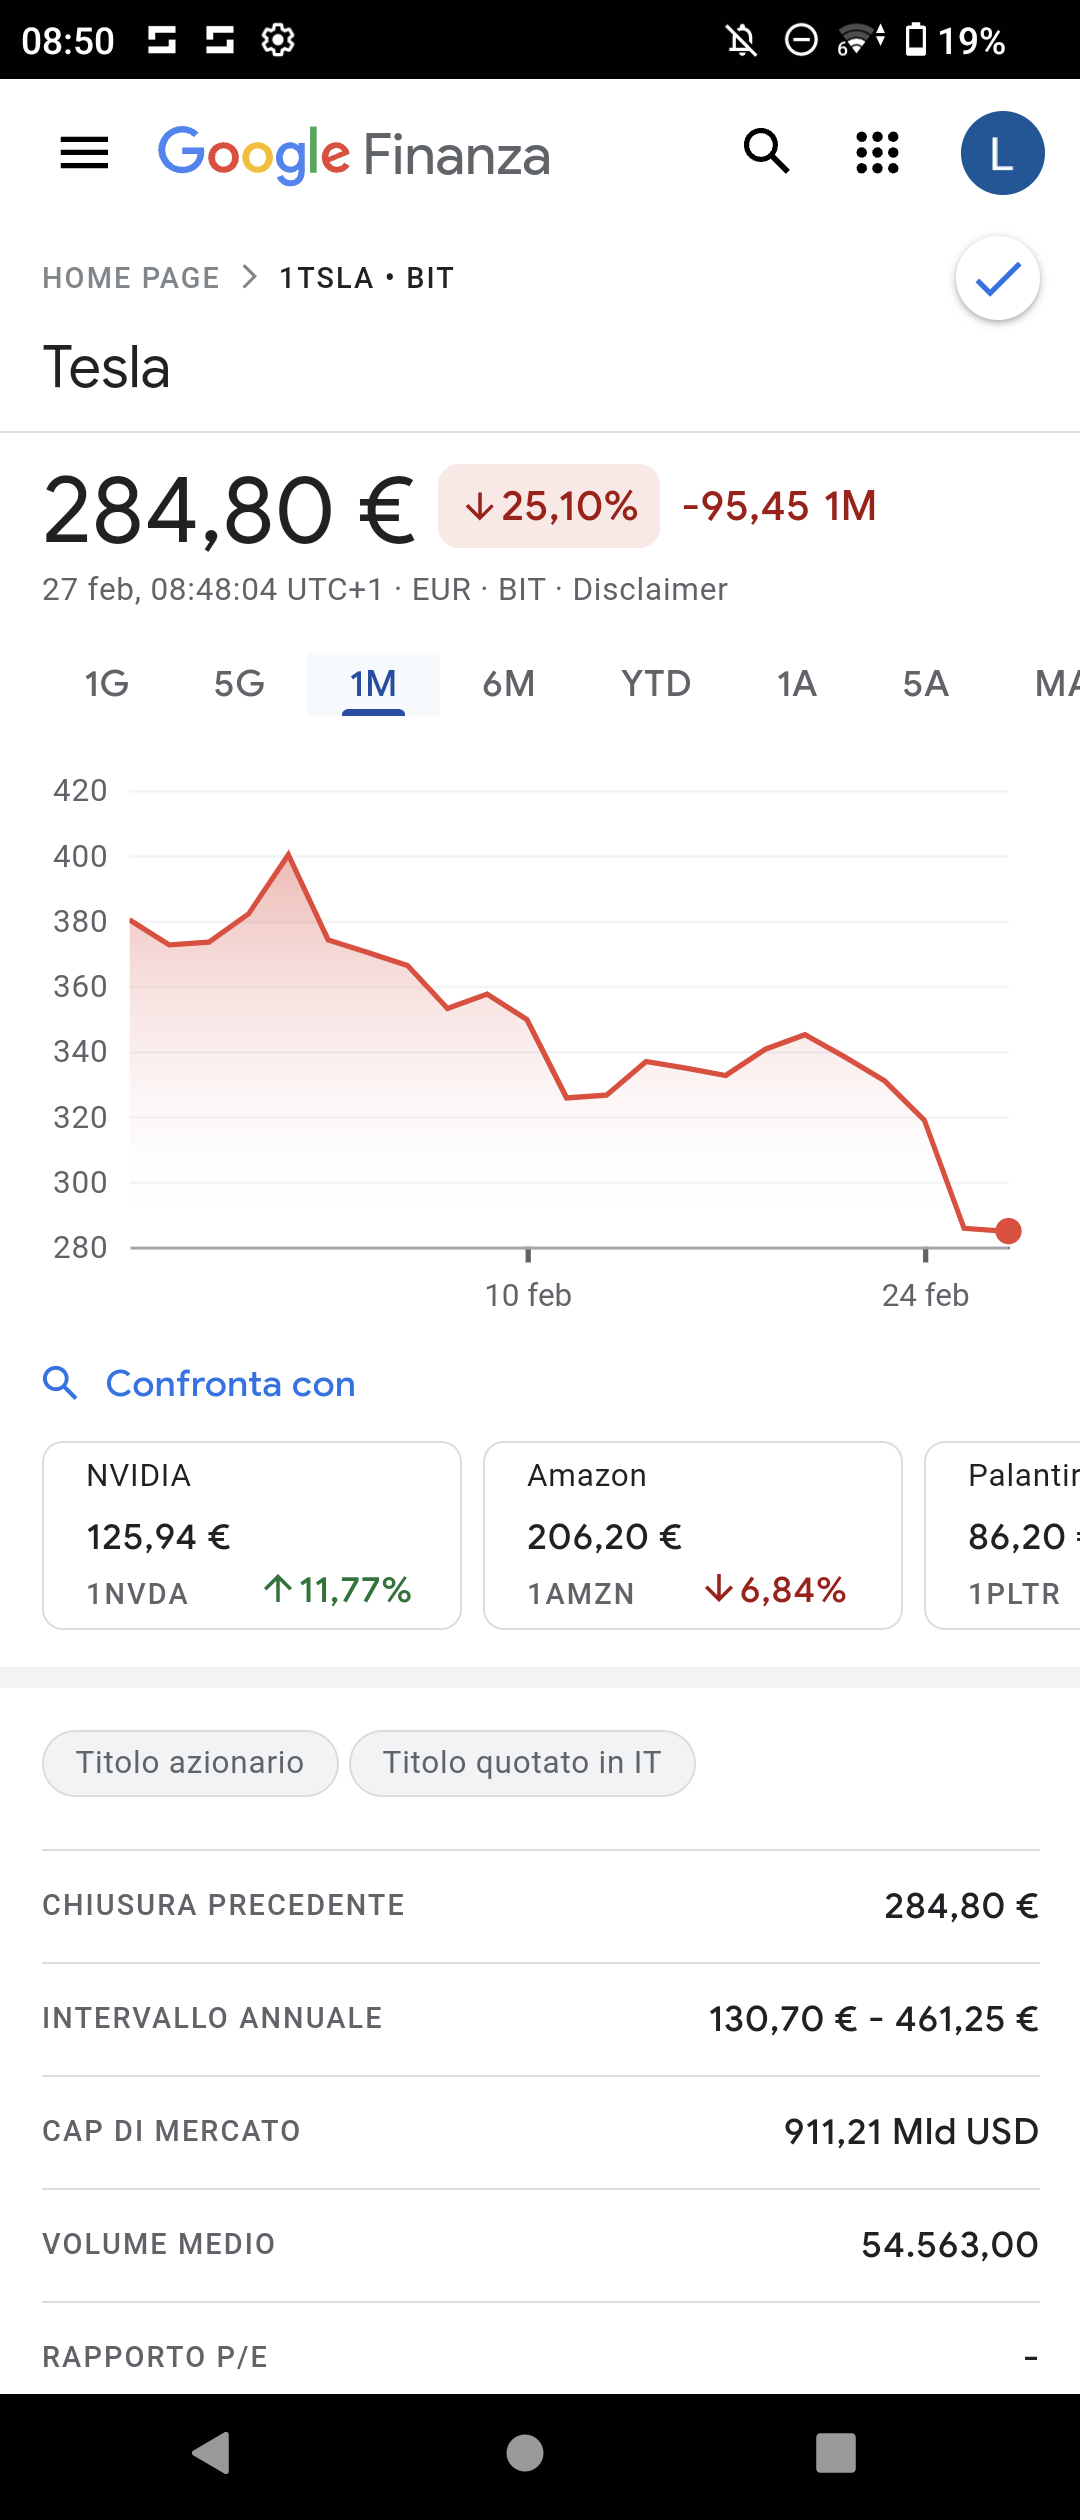Tap the red end-point marker on chart
The image size is (1080, 2520).
[x=1009, y=1231]
